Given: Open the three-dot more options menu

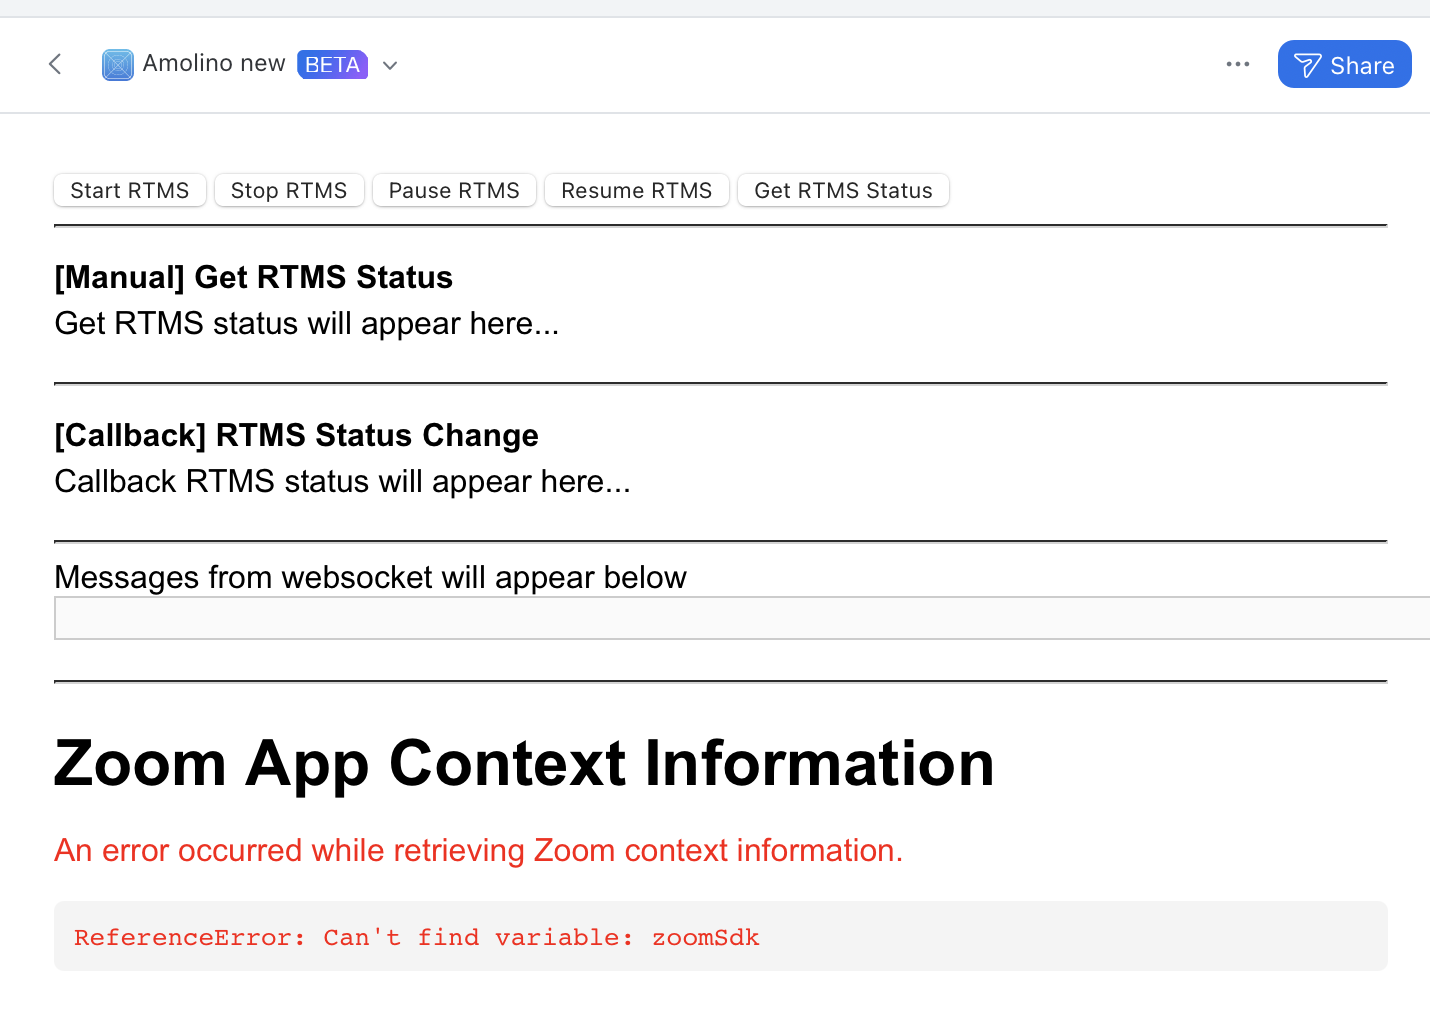Looking at the screenshot, I should click(x=1238, y=64).
